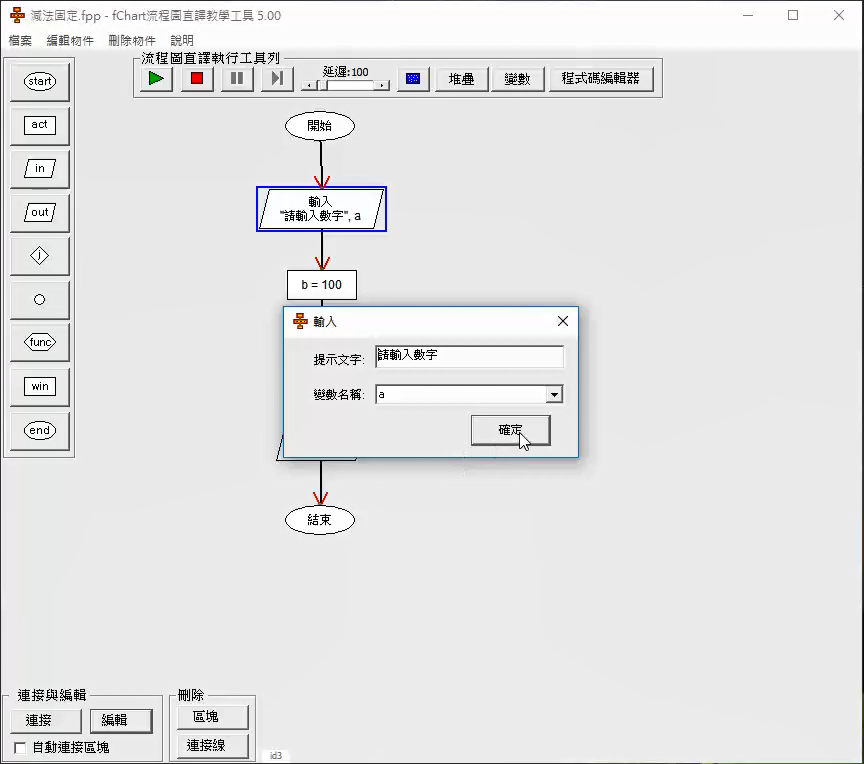Click the Step forward button

[277, 79]
